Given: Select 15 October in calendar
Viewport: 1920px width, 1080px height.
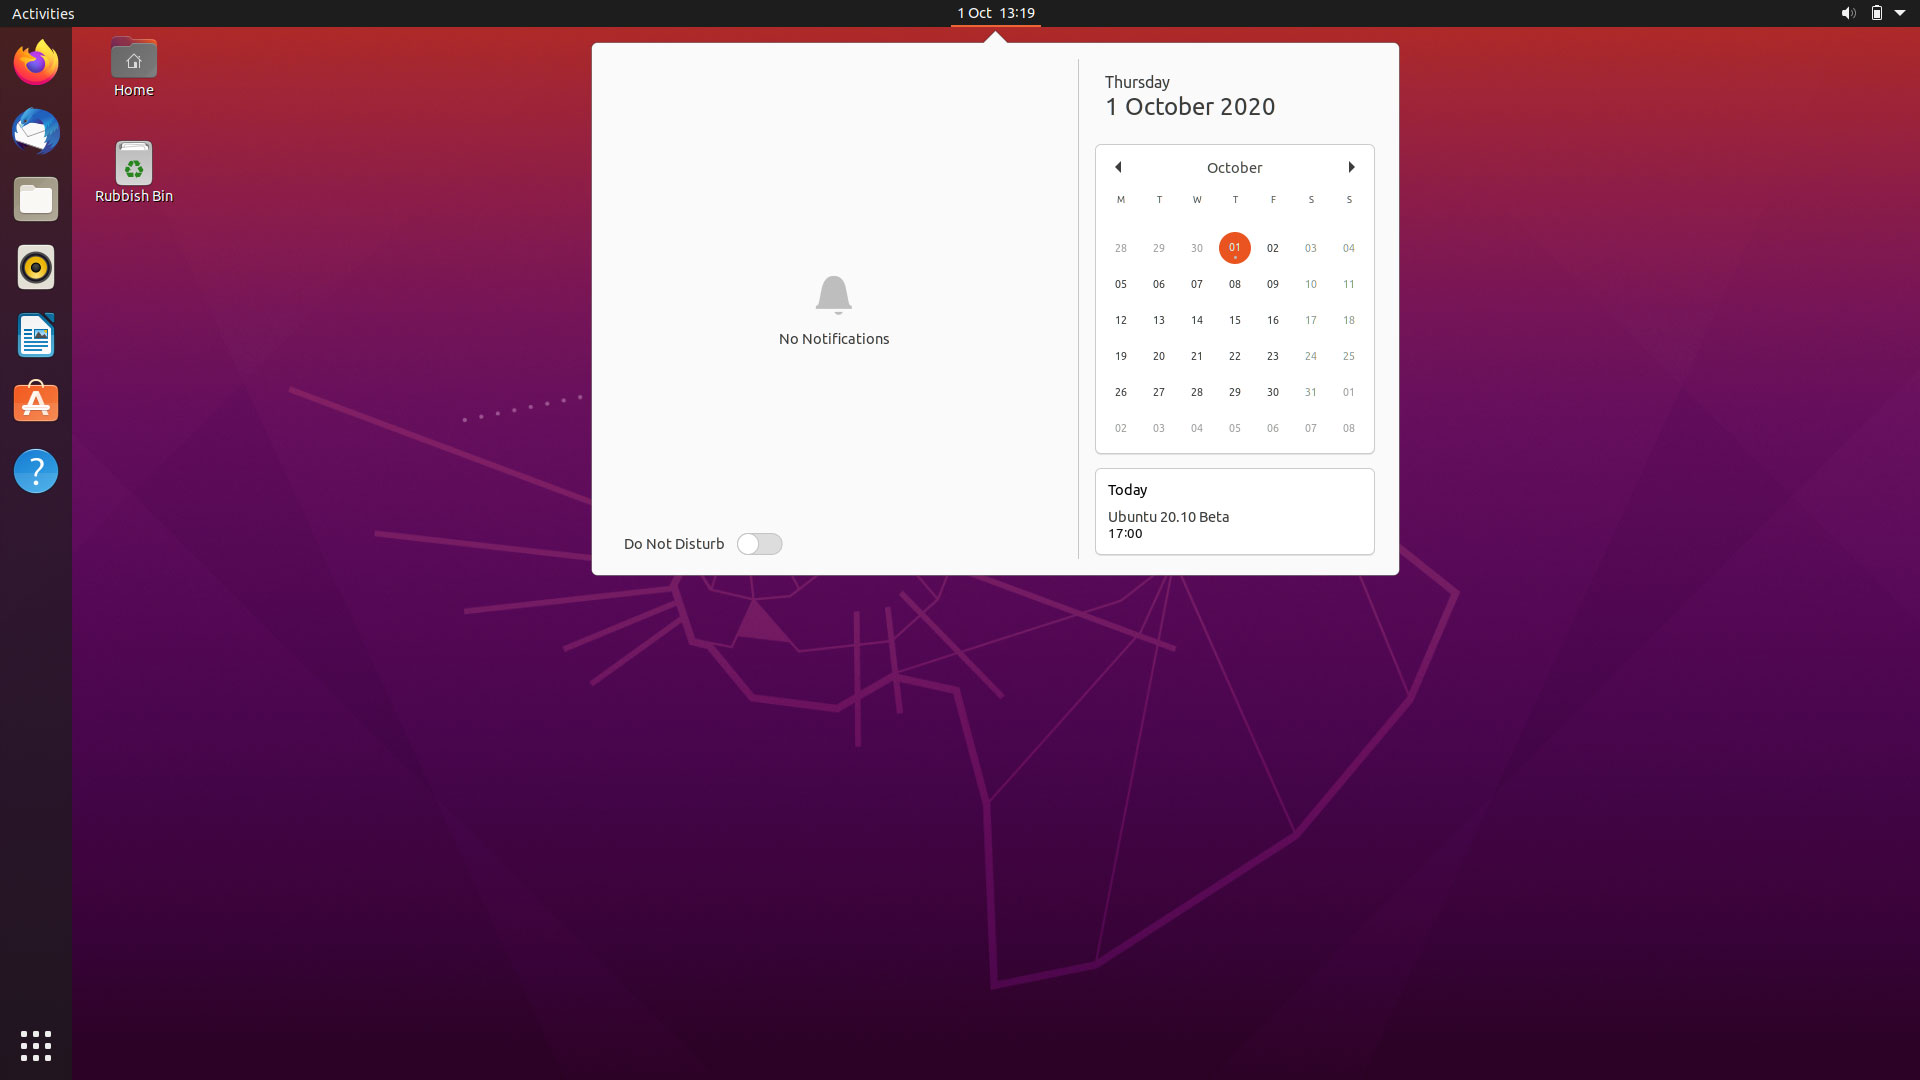Looking at the screenshot, I should [x=1234, y=320].
